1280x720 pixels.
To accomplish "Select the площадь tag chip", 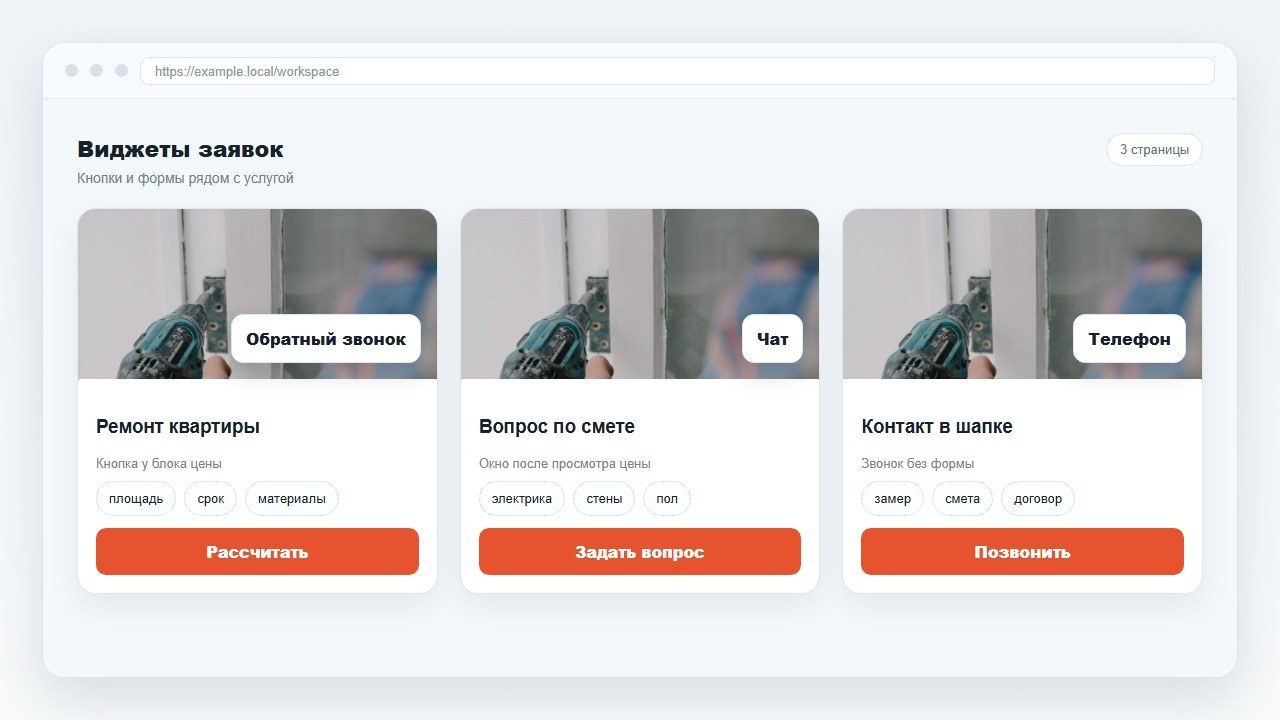I will (x=136, y=498).
